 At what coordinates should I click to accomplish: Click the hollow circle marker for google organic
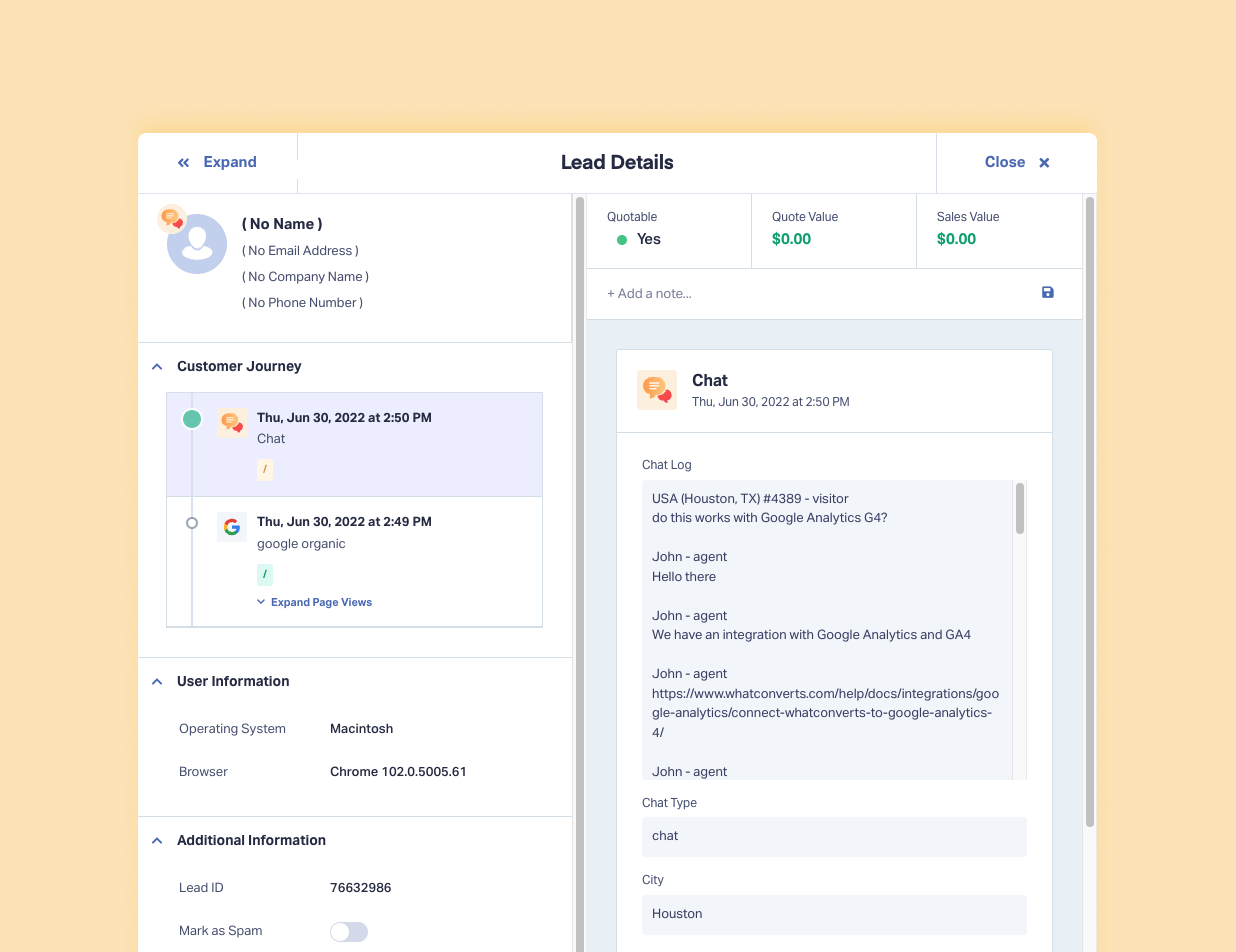pos(192,523)
